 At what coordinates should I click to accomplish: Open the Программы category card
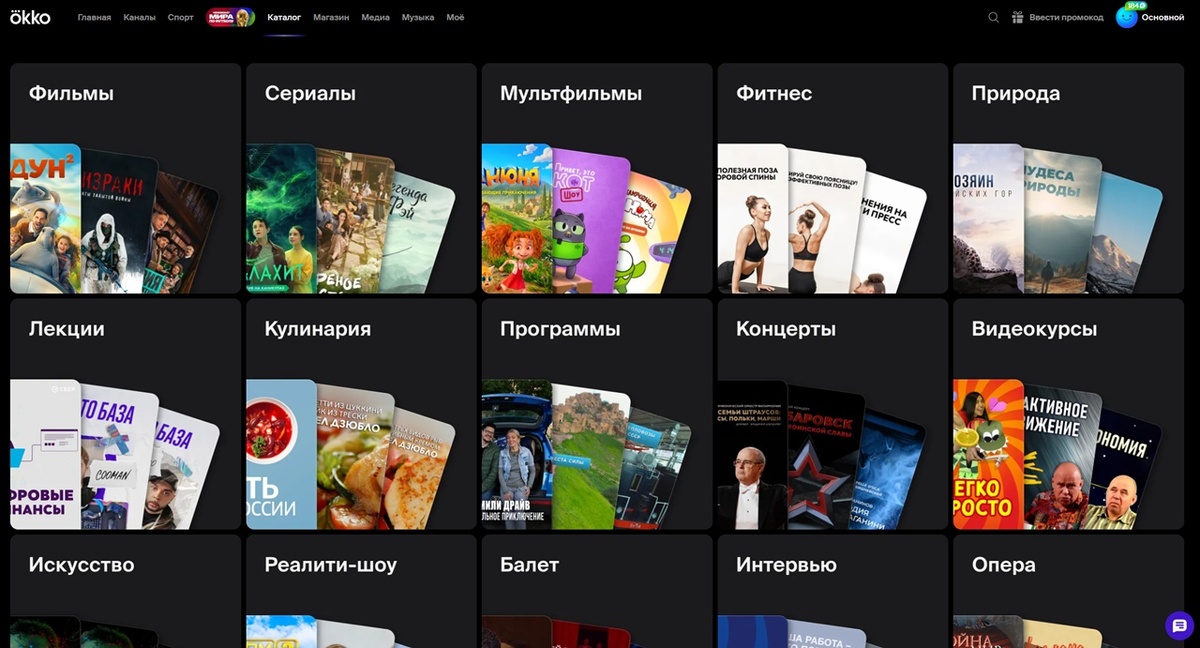597,414
